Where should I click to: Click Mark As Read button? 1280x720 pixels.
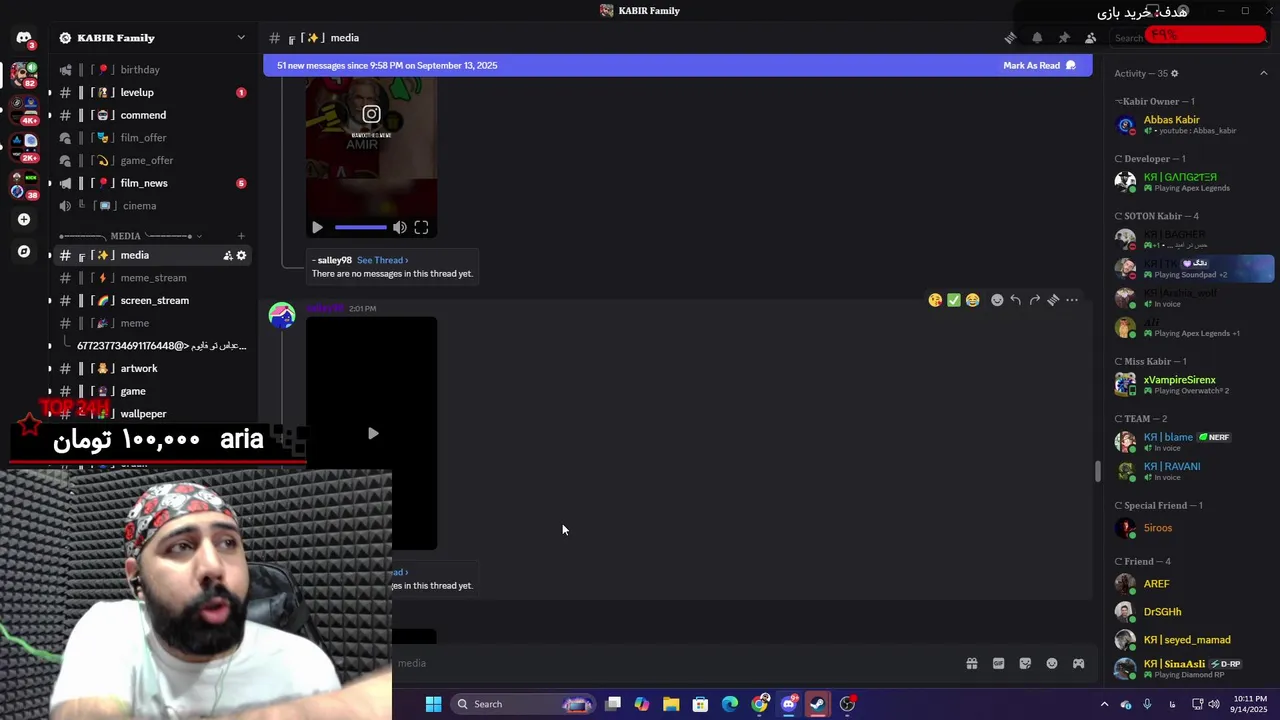1039,65
